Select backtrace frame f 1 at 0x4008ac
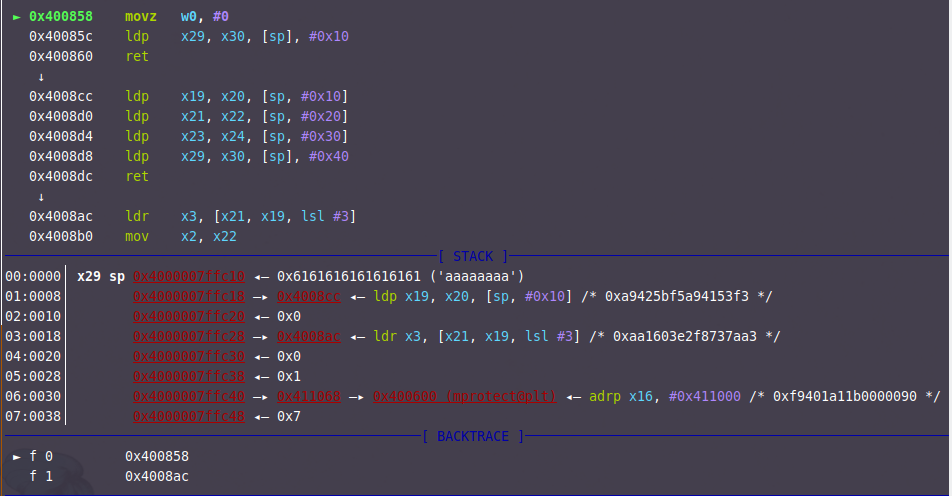 click(x=157, y=476)
